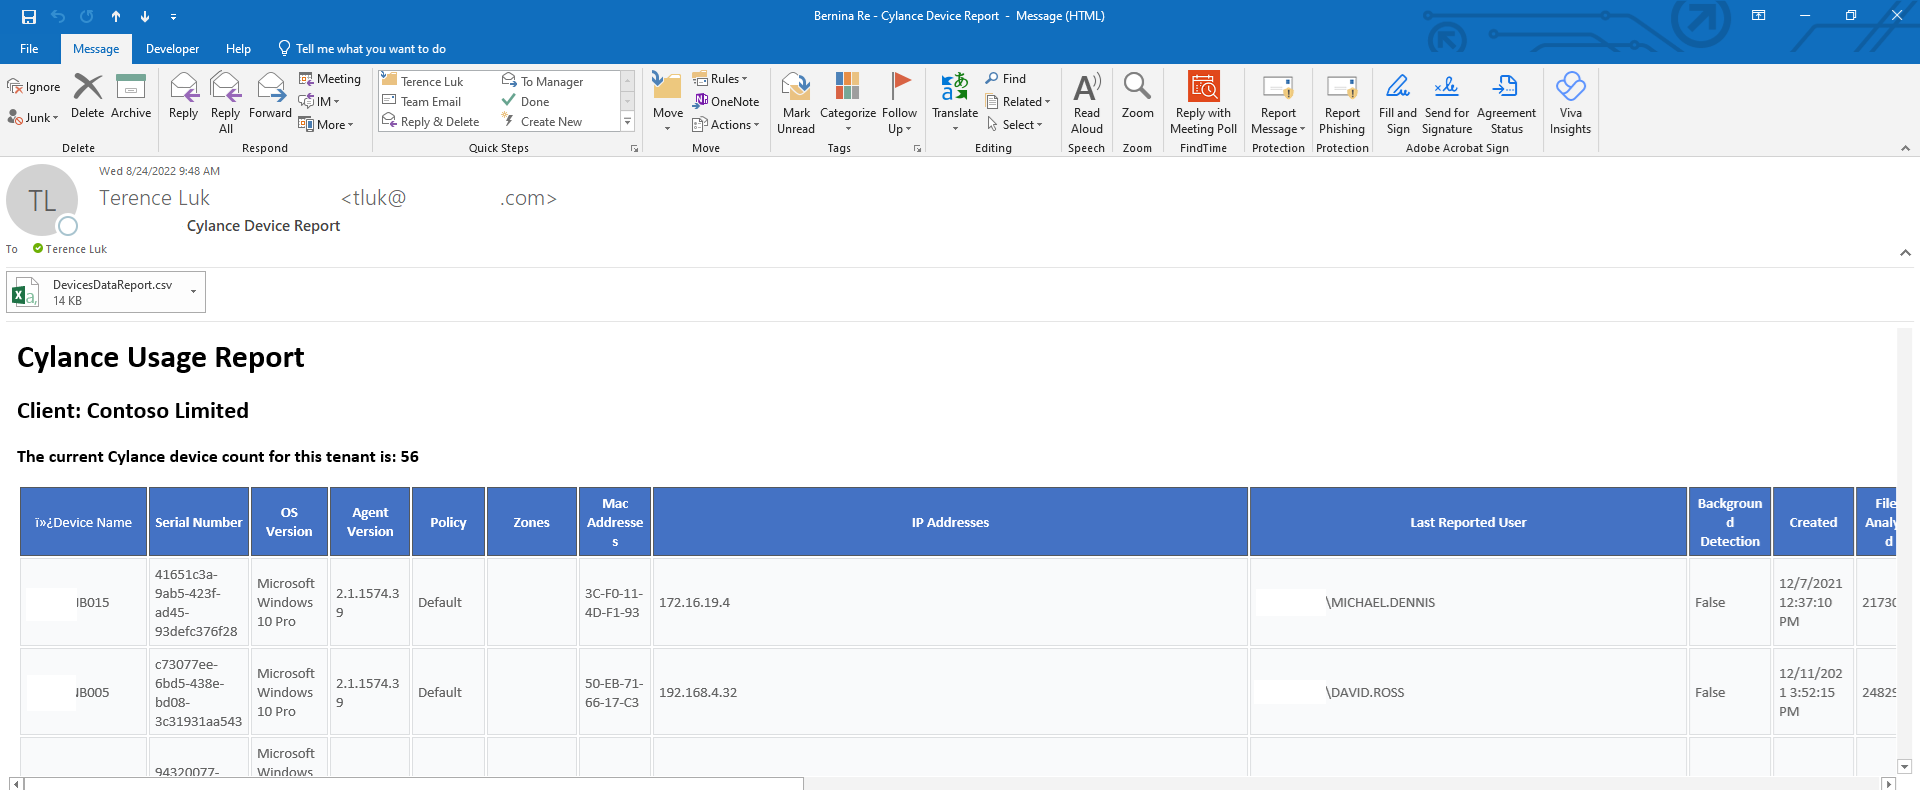This screenshot has width=1920, height=790.
Task: Open the File tab
Action: tap(29, 49)
